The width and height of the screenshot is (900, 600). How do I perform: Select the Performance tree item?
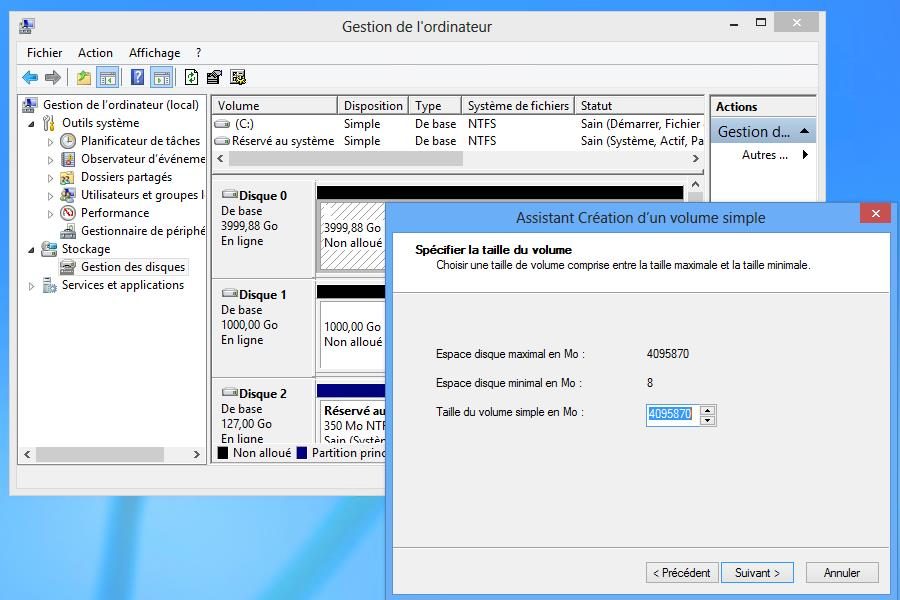pyautogui.click(x=114, y=213)
